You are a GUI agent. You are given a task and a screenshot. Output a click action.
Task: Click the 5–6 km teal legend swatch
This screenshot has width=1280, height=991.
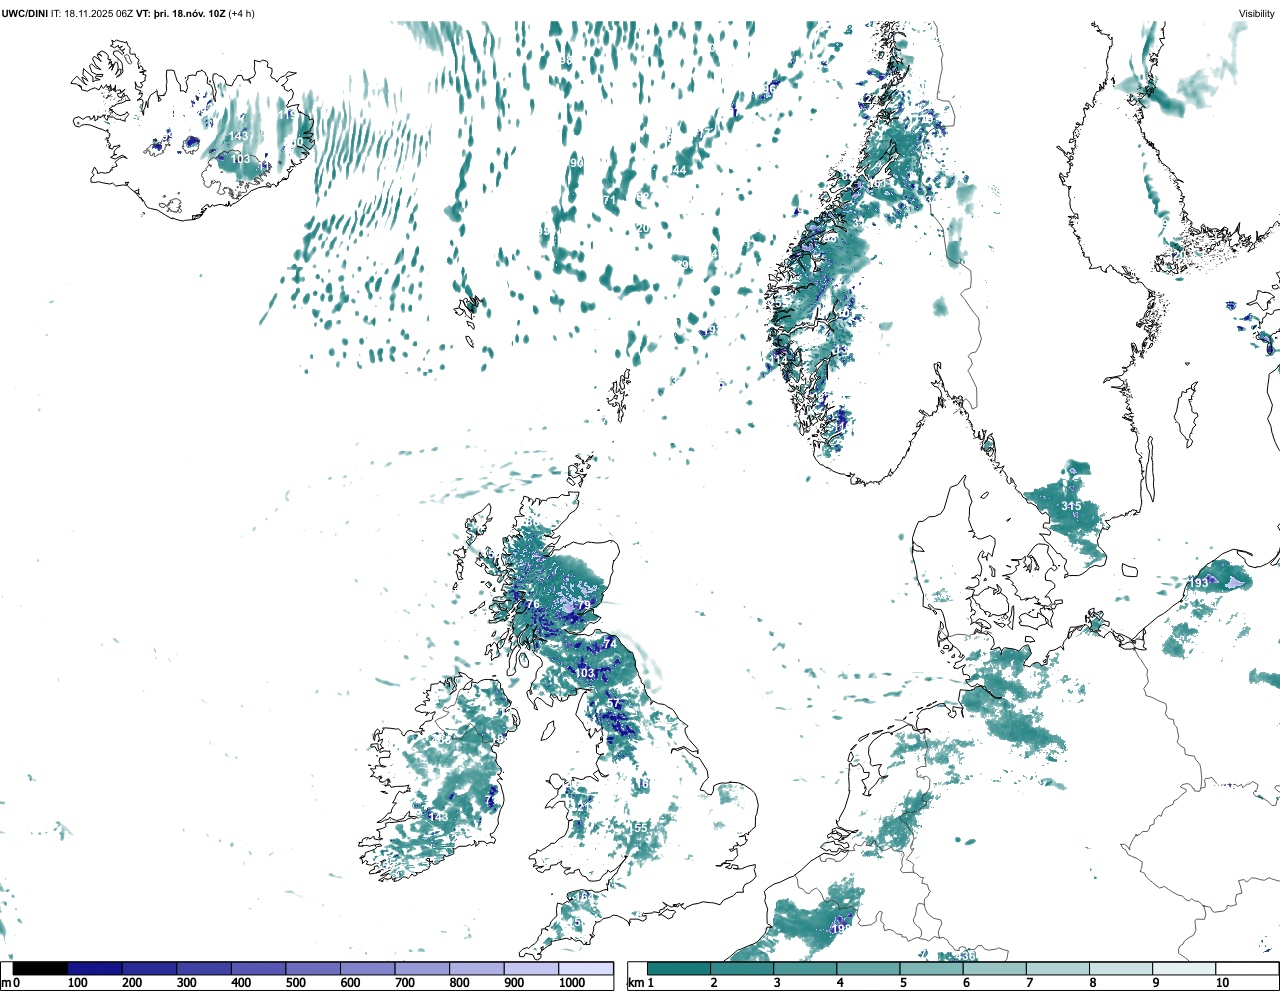point(931,969)
